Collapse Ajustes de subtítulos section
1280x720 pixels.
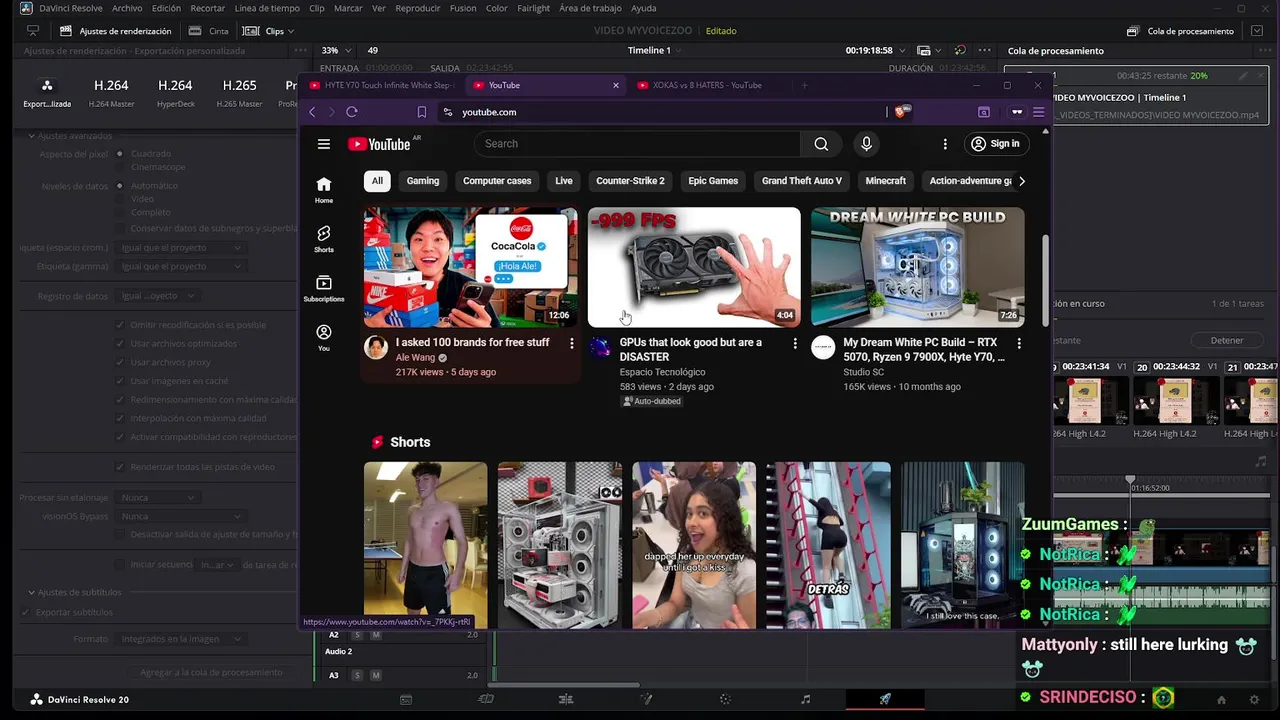31,593
